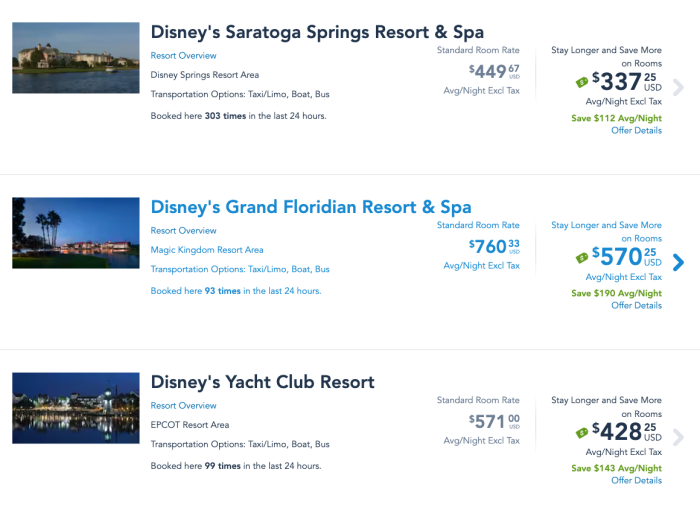Open Disney's Yacht Club Resort title
Screen dimensions: 700x522
[263, 382]
